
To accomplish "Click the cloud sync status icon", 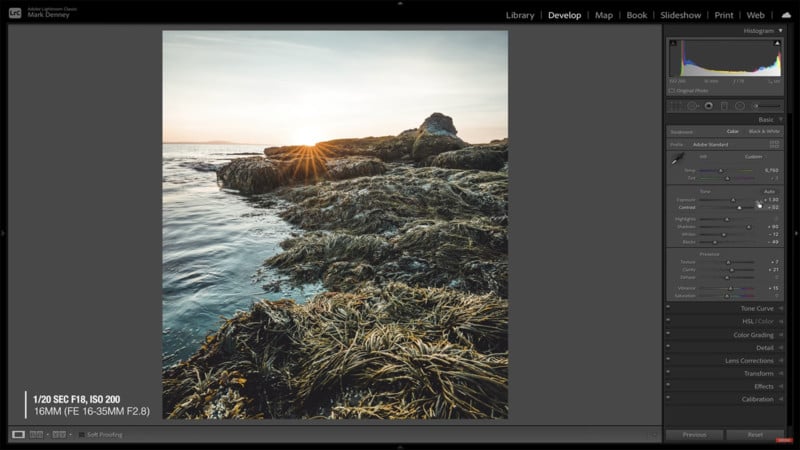I will [786, 15].
